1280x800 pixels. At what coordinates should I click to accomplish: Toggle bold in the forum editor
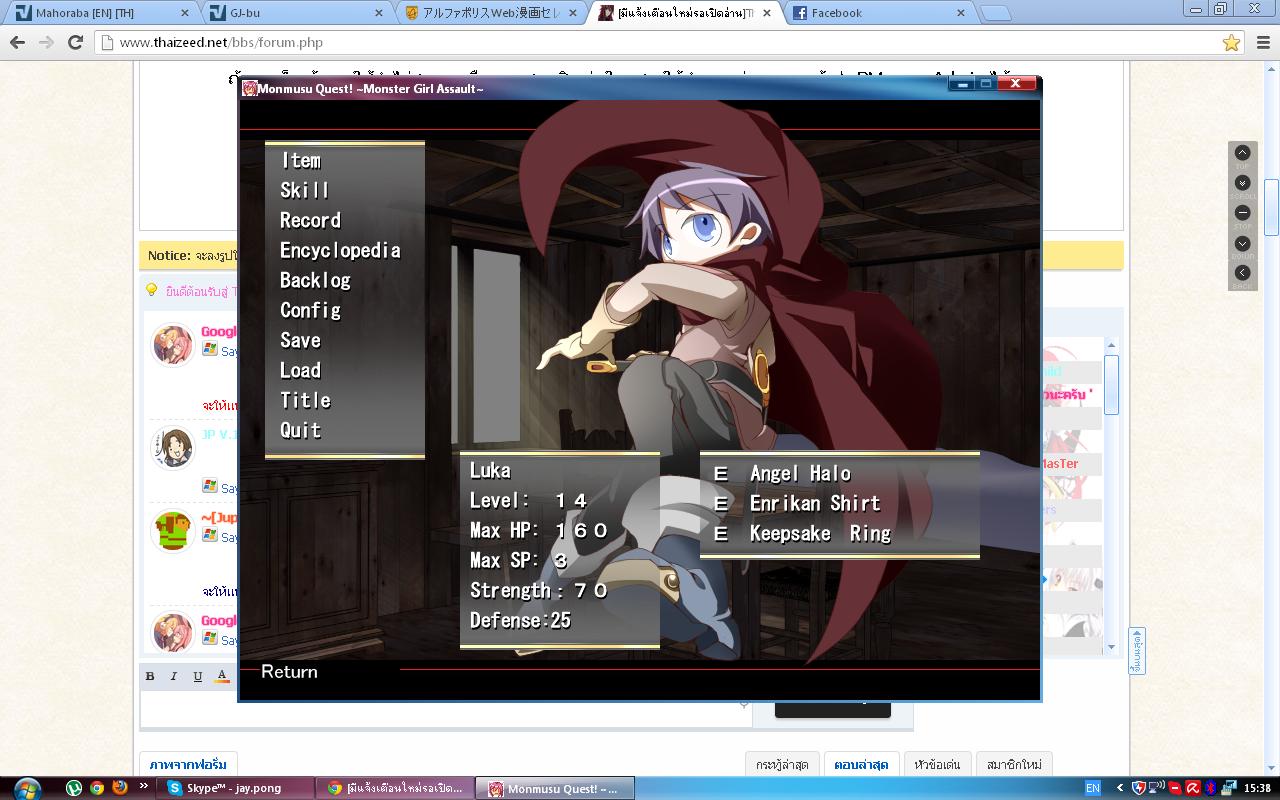coord(150,676)
